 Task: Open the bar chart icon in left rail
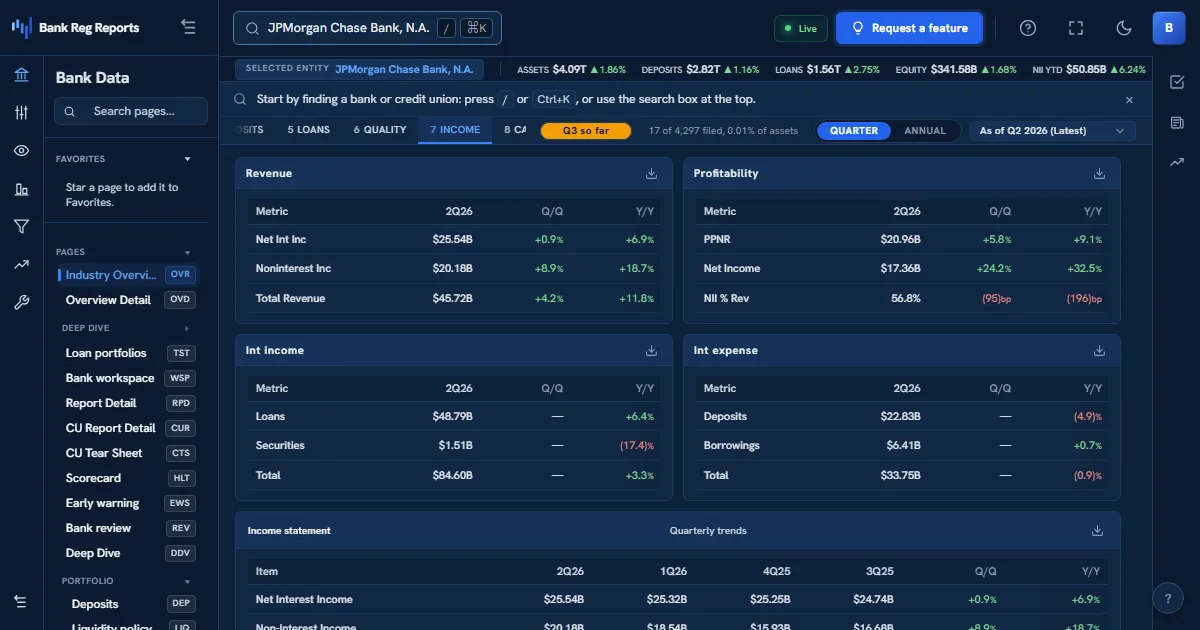(21, 189)
